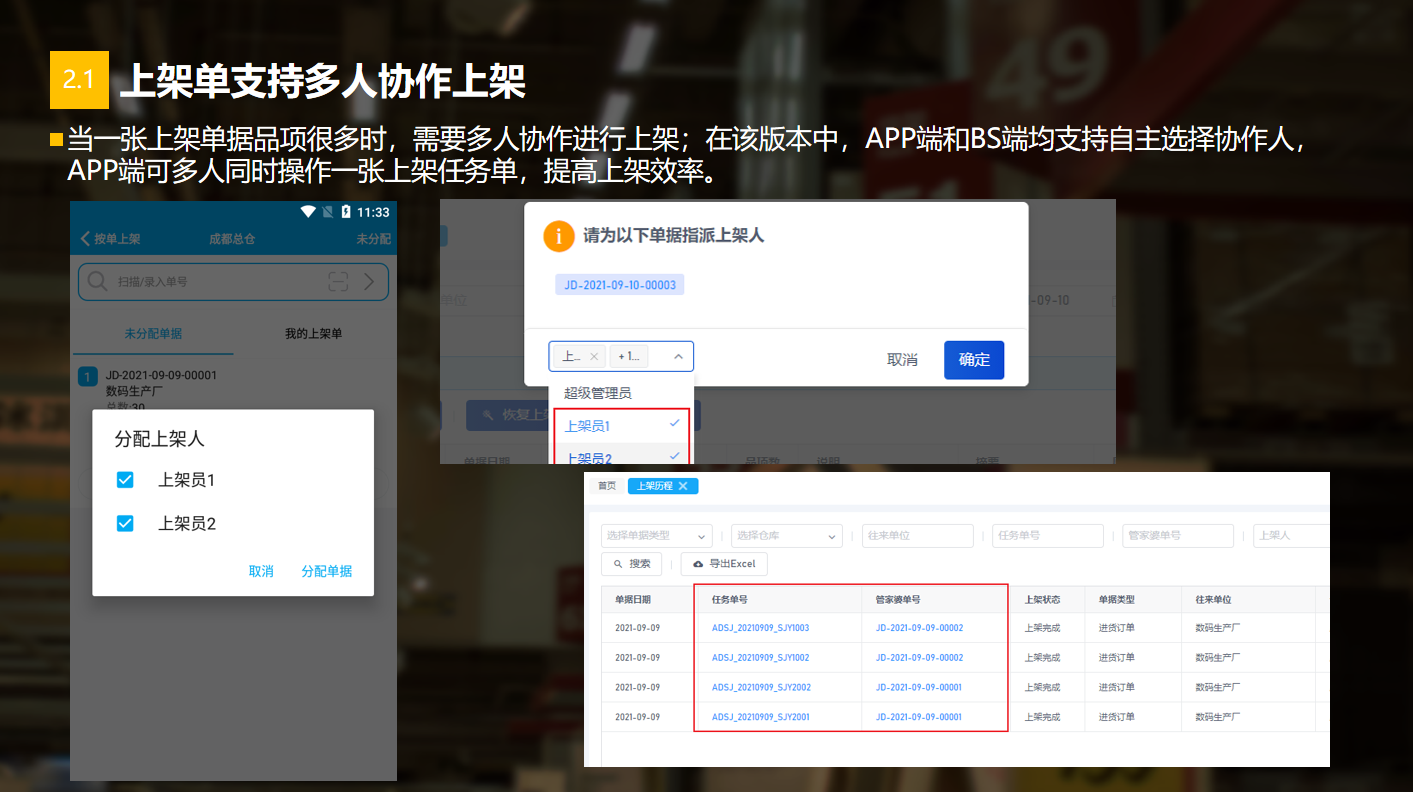Screen dimensions: 1413x792
Task: Tap the barcode scan icon in search box
Action: point(338,282)
